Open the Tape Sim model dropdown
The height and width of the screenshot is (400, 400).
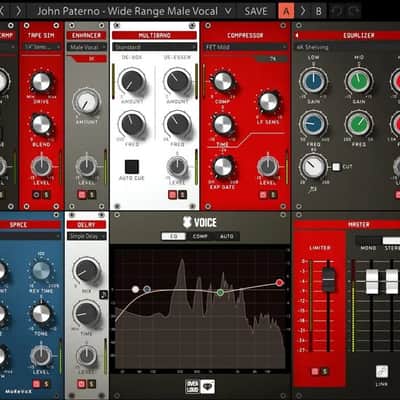(x=41, y=47)
